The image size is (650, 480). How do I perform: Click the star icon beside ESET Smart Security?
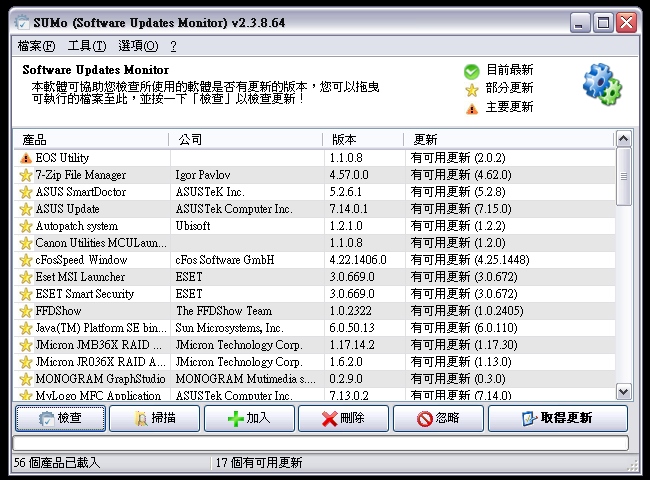point(26,294)
